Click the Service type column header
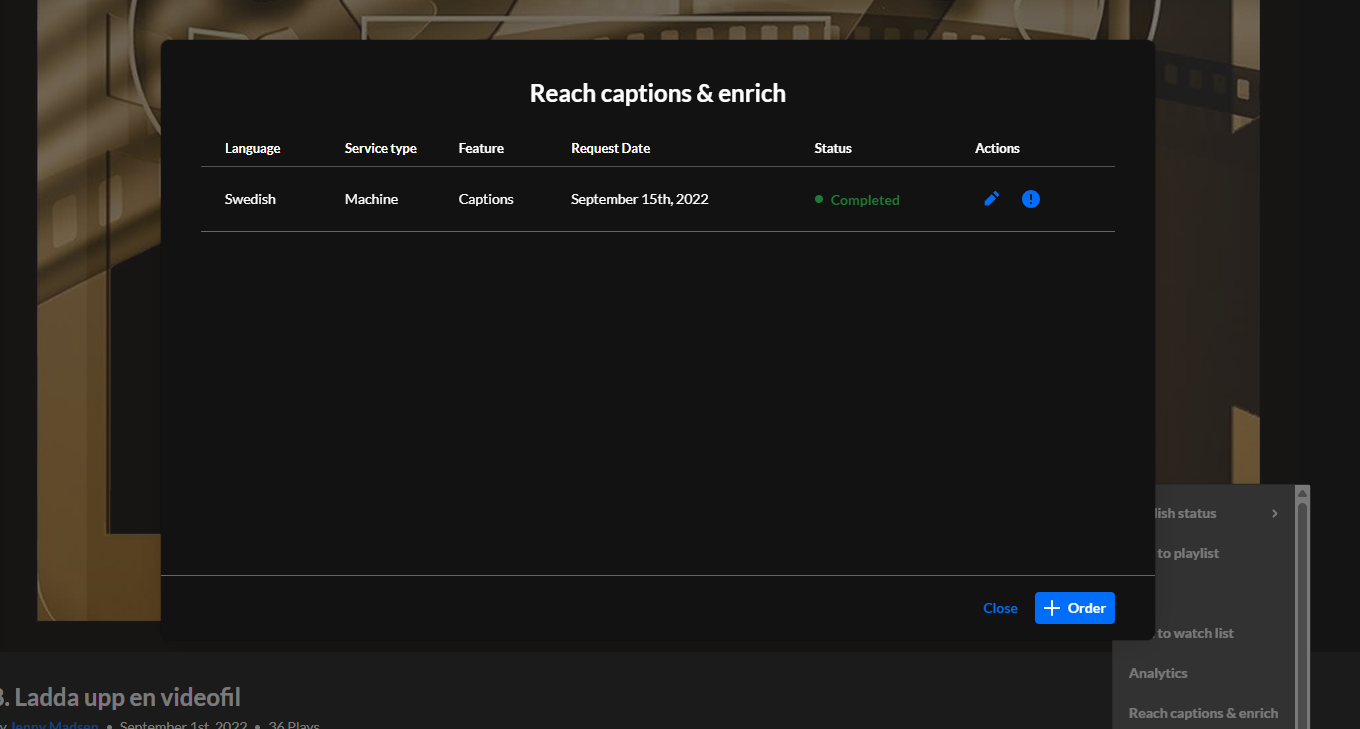The image size is (1360, 729). pos(380,148)
